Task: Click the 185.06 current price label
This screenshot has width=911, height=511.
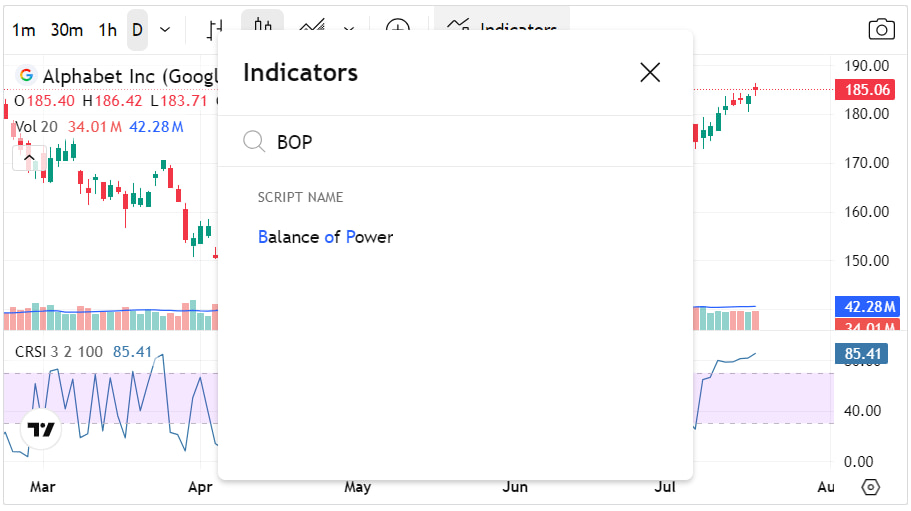Action: pyautogui.click(x=867, y=89)
